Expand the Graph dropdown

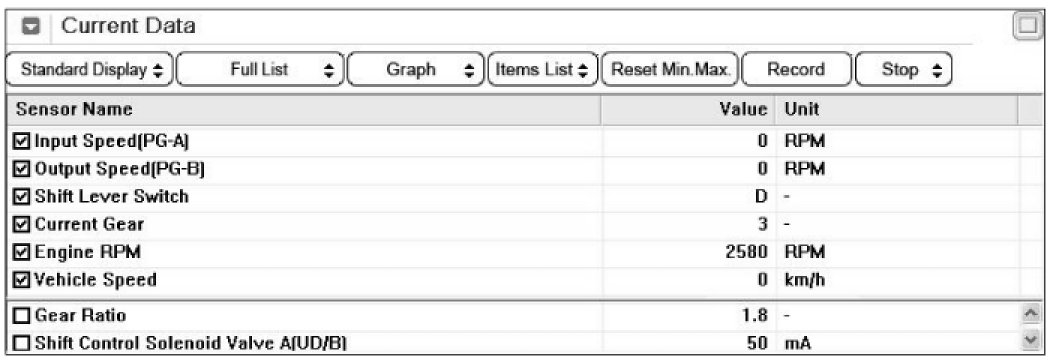416,70
